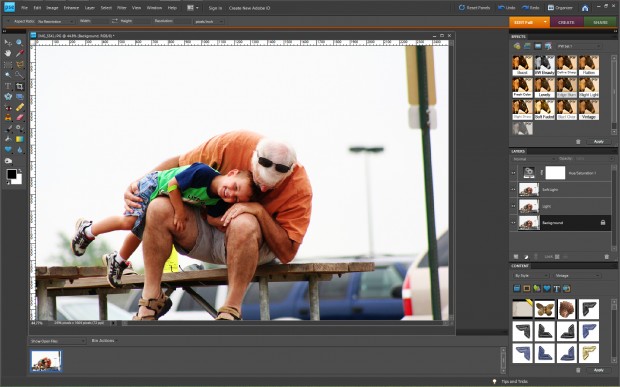This screenshot has width=620, height=387.
Task: Apply the Vintage photo effect thumbnail
Action: 589,109
